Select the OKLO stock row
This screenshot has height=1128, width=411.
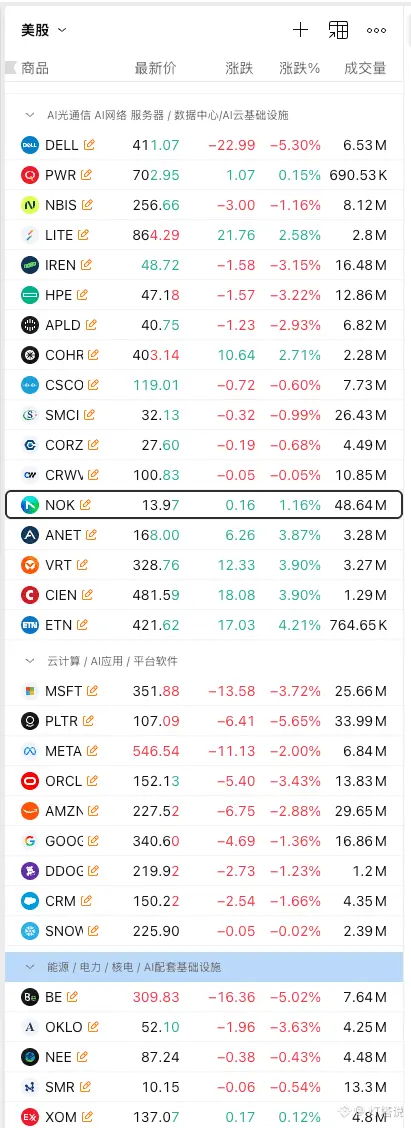pyautogui.click(x=204, y=1027)
